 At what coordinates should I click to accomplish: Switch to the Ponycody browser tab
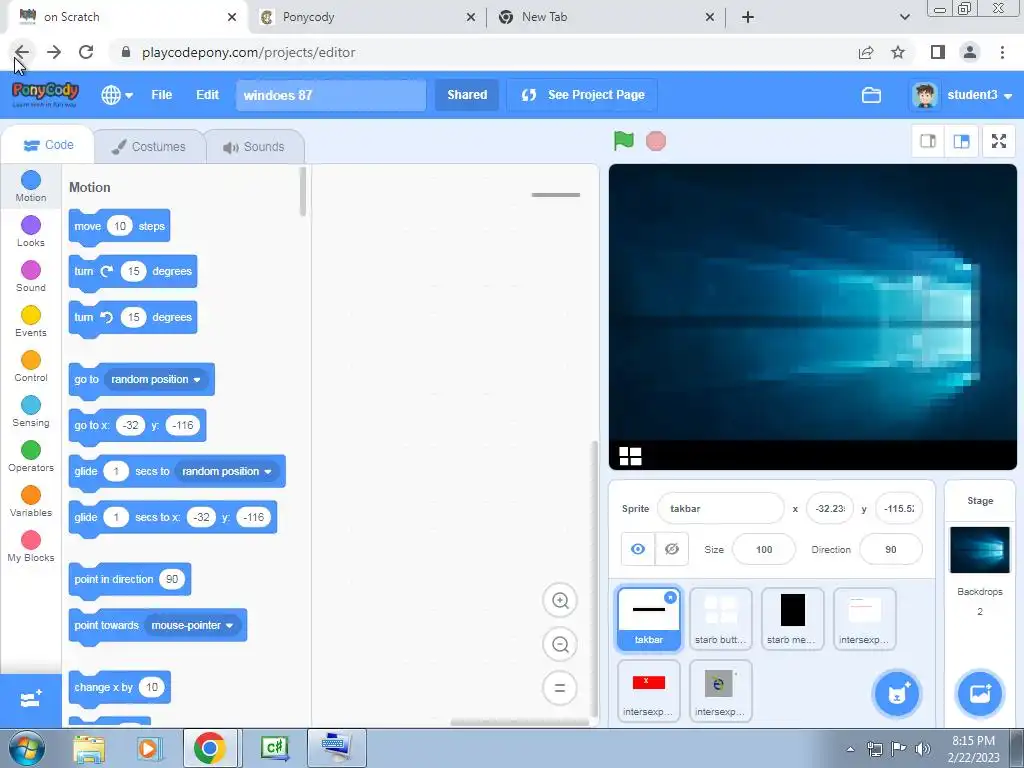(367, 18)
